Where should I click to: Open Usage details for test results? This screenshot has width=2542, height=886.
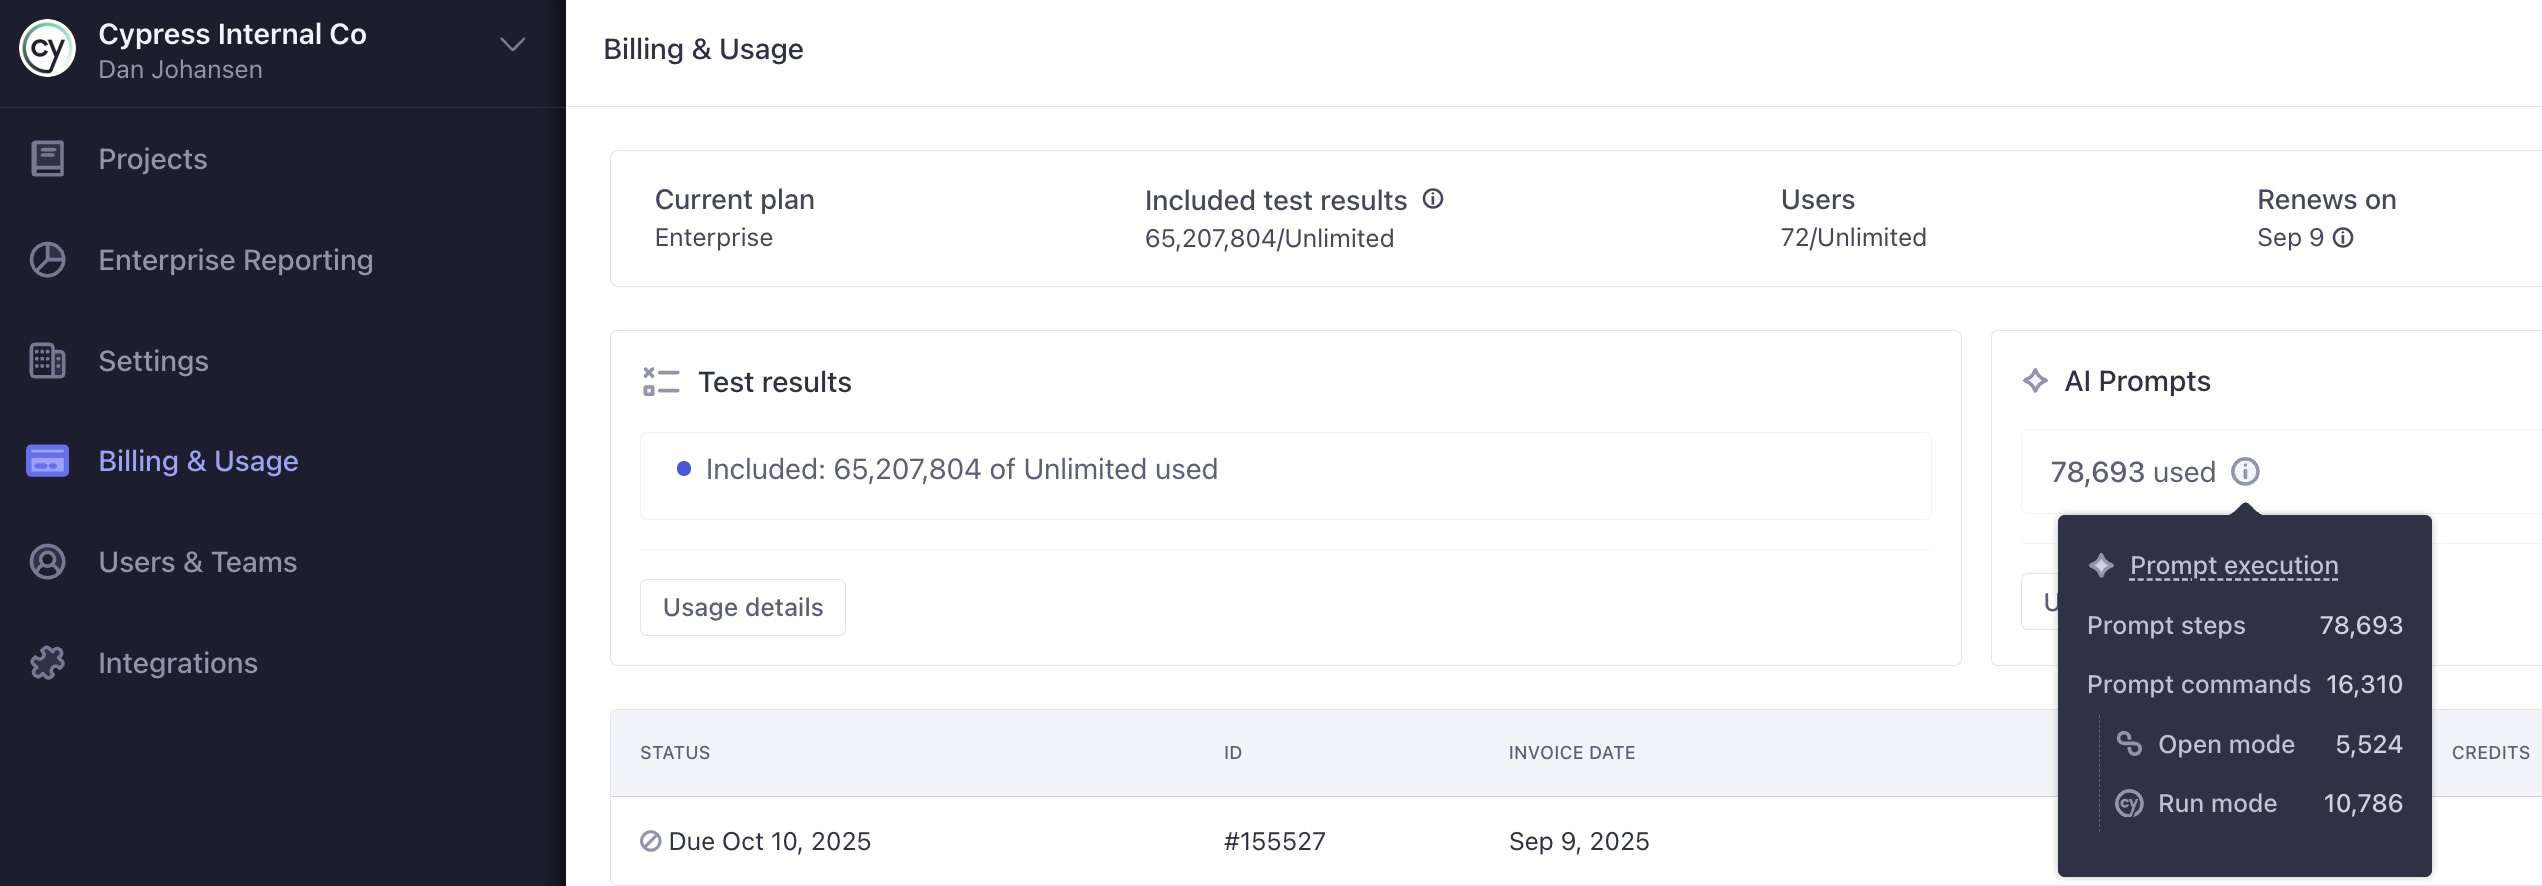[742, 607]
